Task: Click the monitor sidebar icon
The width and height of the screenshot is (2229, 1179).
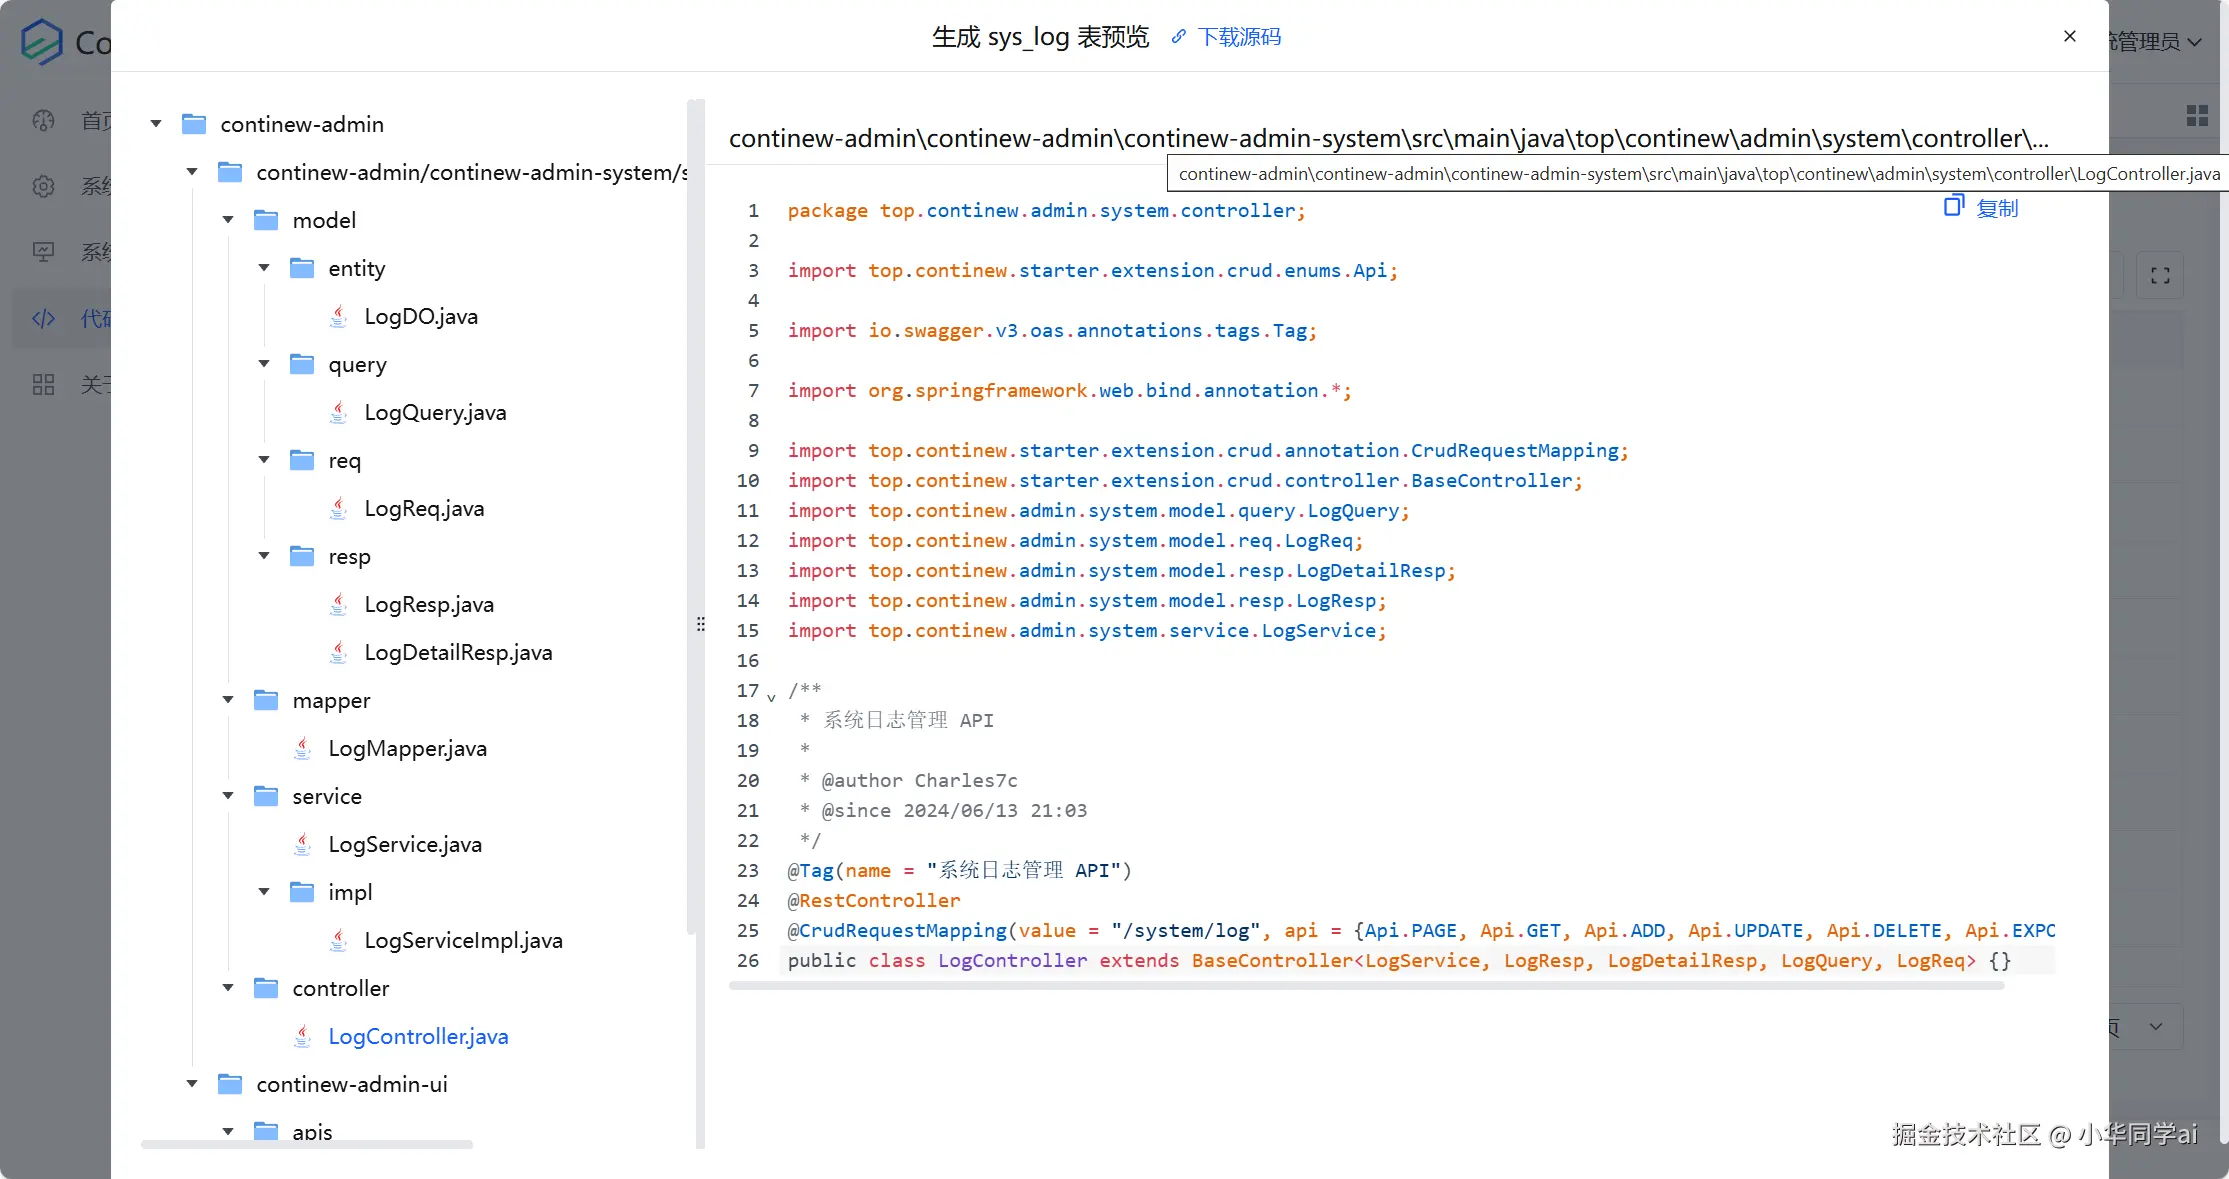Action: pyautogui.click(x=43, y=252)
